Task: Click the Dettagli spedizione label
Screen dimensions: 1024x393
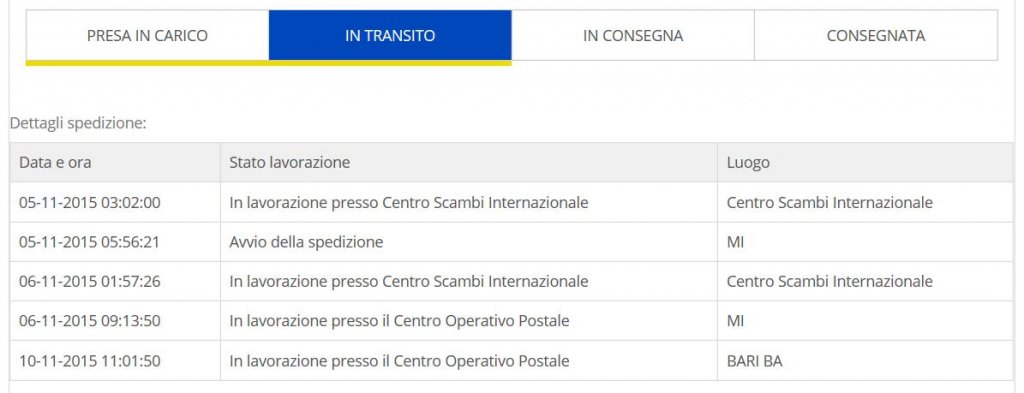Action: (78, 123)
